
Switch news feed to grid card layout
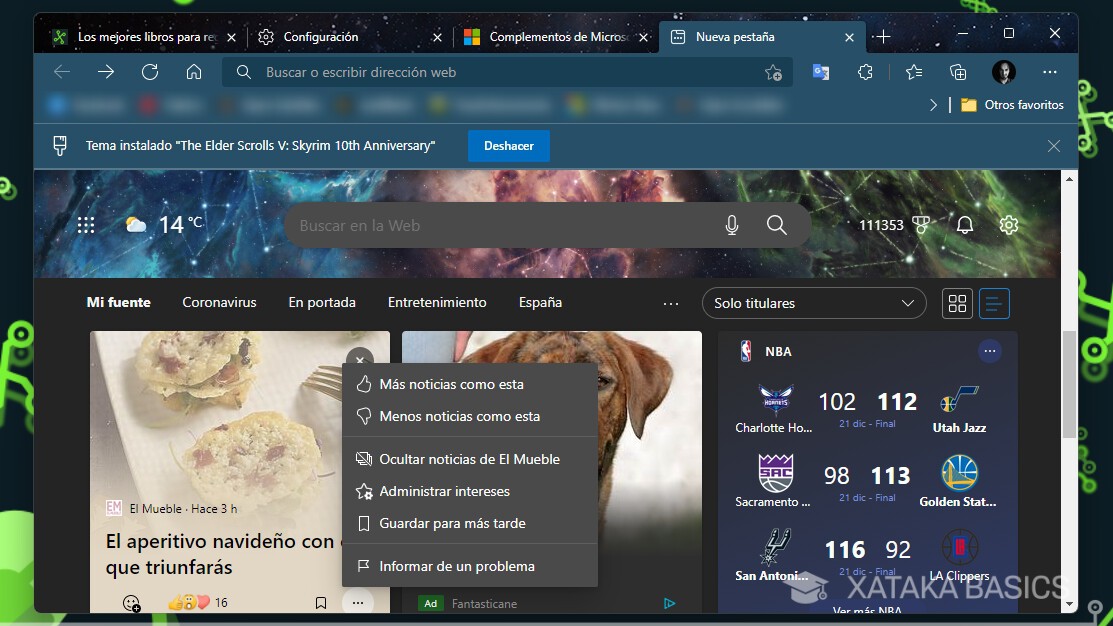(x=956, y=303)
